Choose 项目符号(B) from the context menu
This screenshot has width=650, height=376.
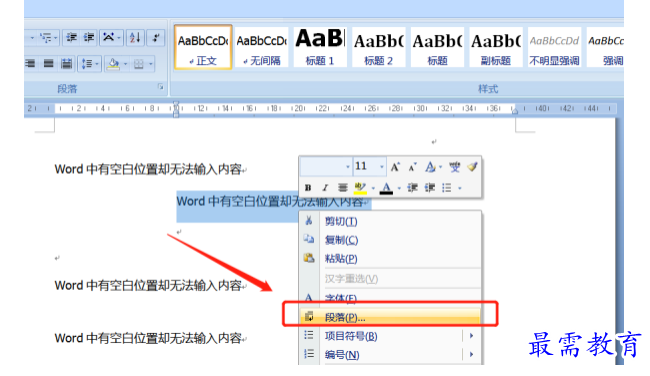(390, 336)
